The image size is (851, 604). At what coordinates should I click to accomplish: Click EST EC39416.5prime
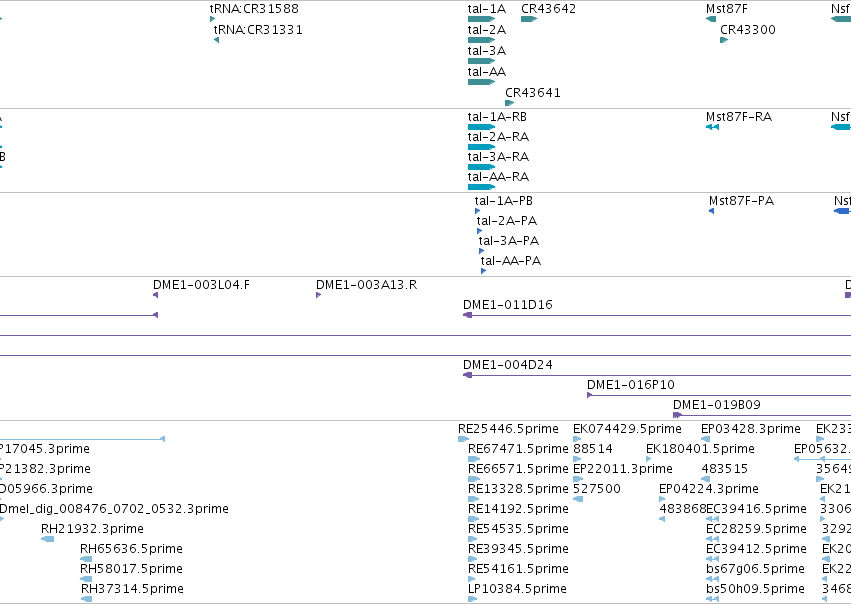click(713, 519)
